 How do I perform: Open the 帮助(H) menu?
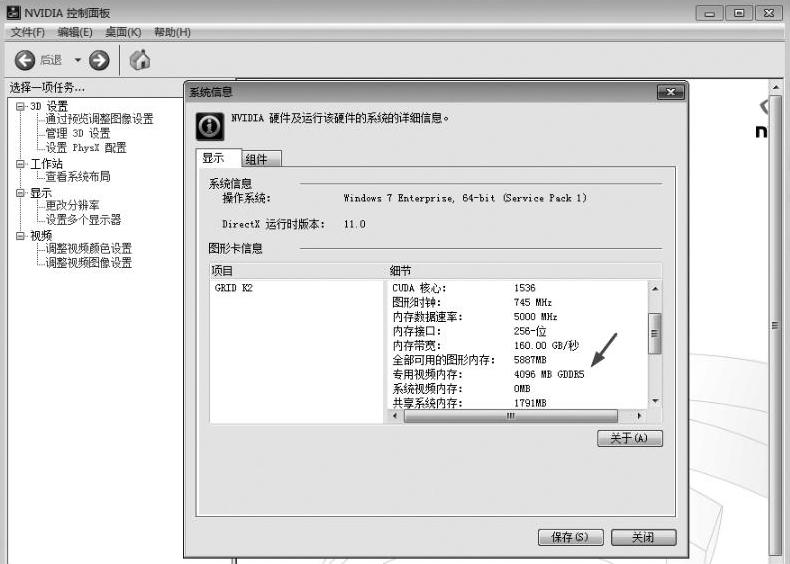point(172,32)
